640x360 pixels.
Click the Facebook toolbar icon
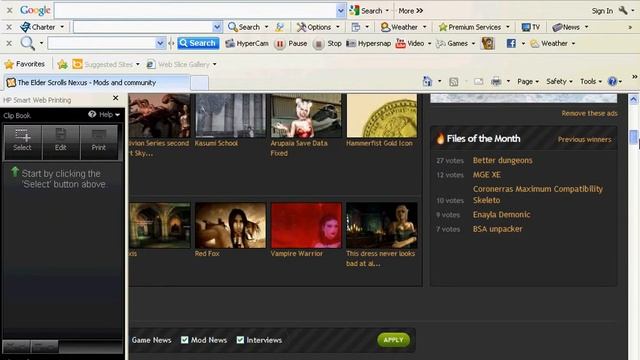click(x=511, y=43)
